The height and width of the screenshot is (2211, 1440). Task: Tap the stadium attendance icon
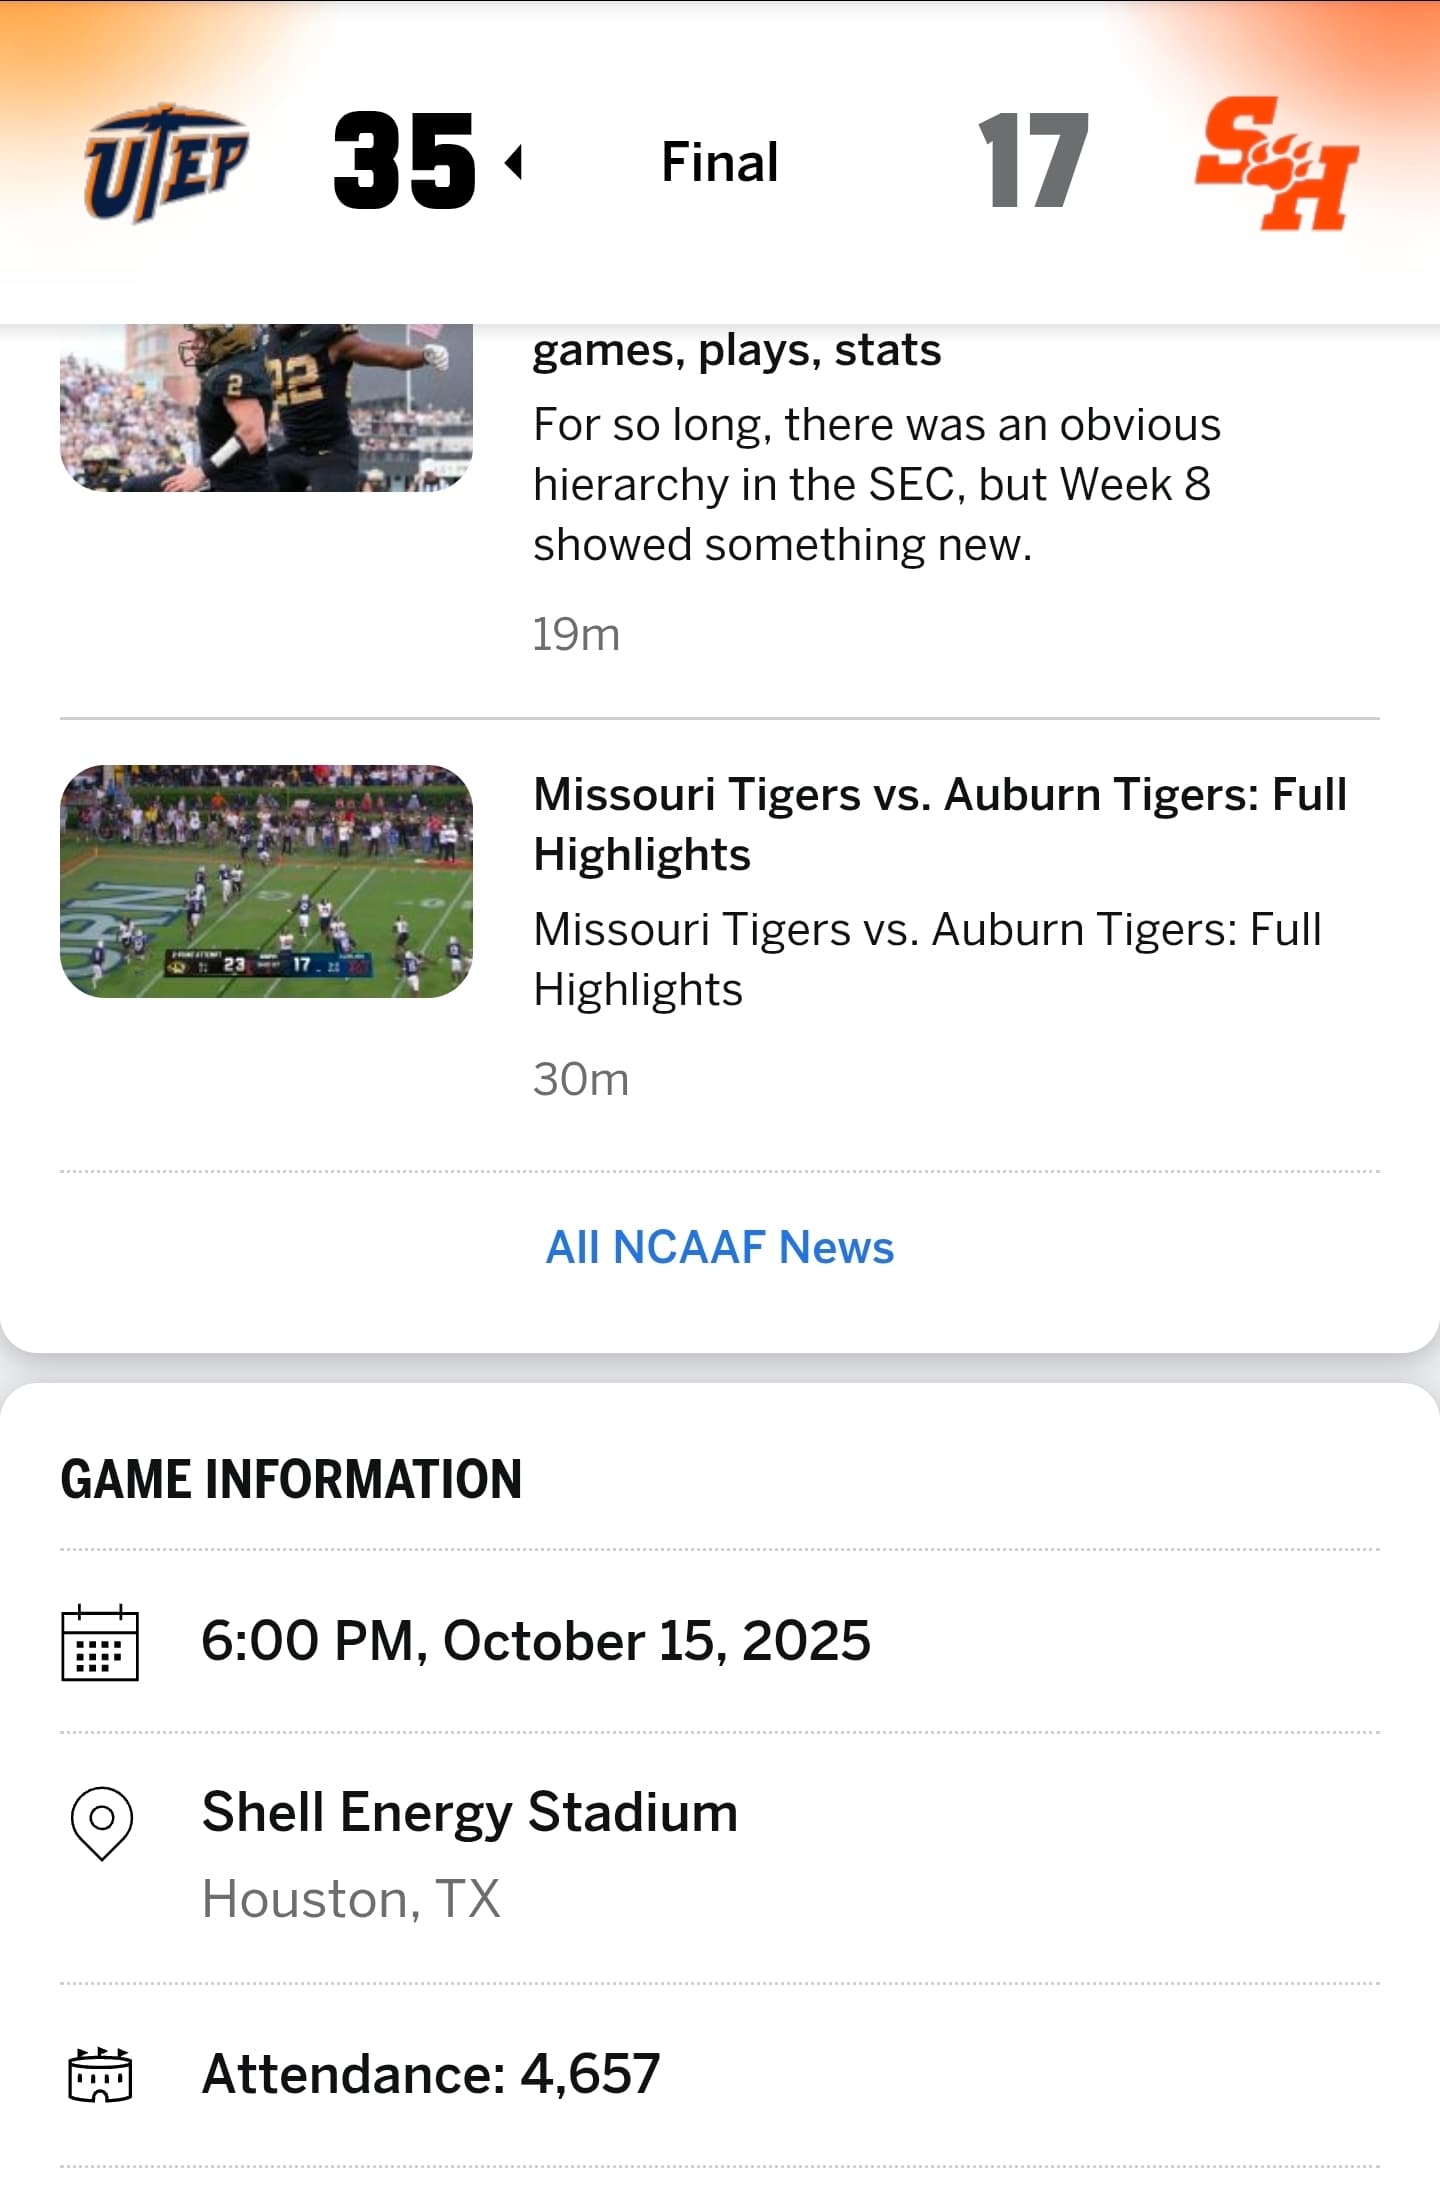100,2075
